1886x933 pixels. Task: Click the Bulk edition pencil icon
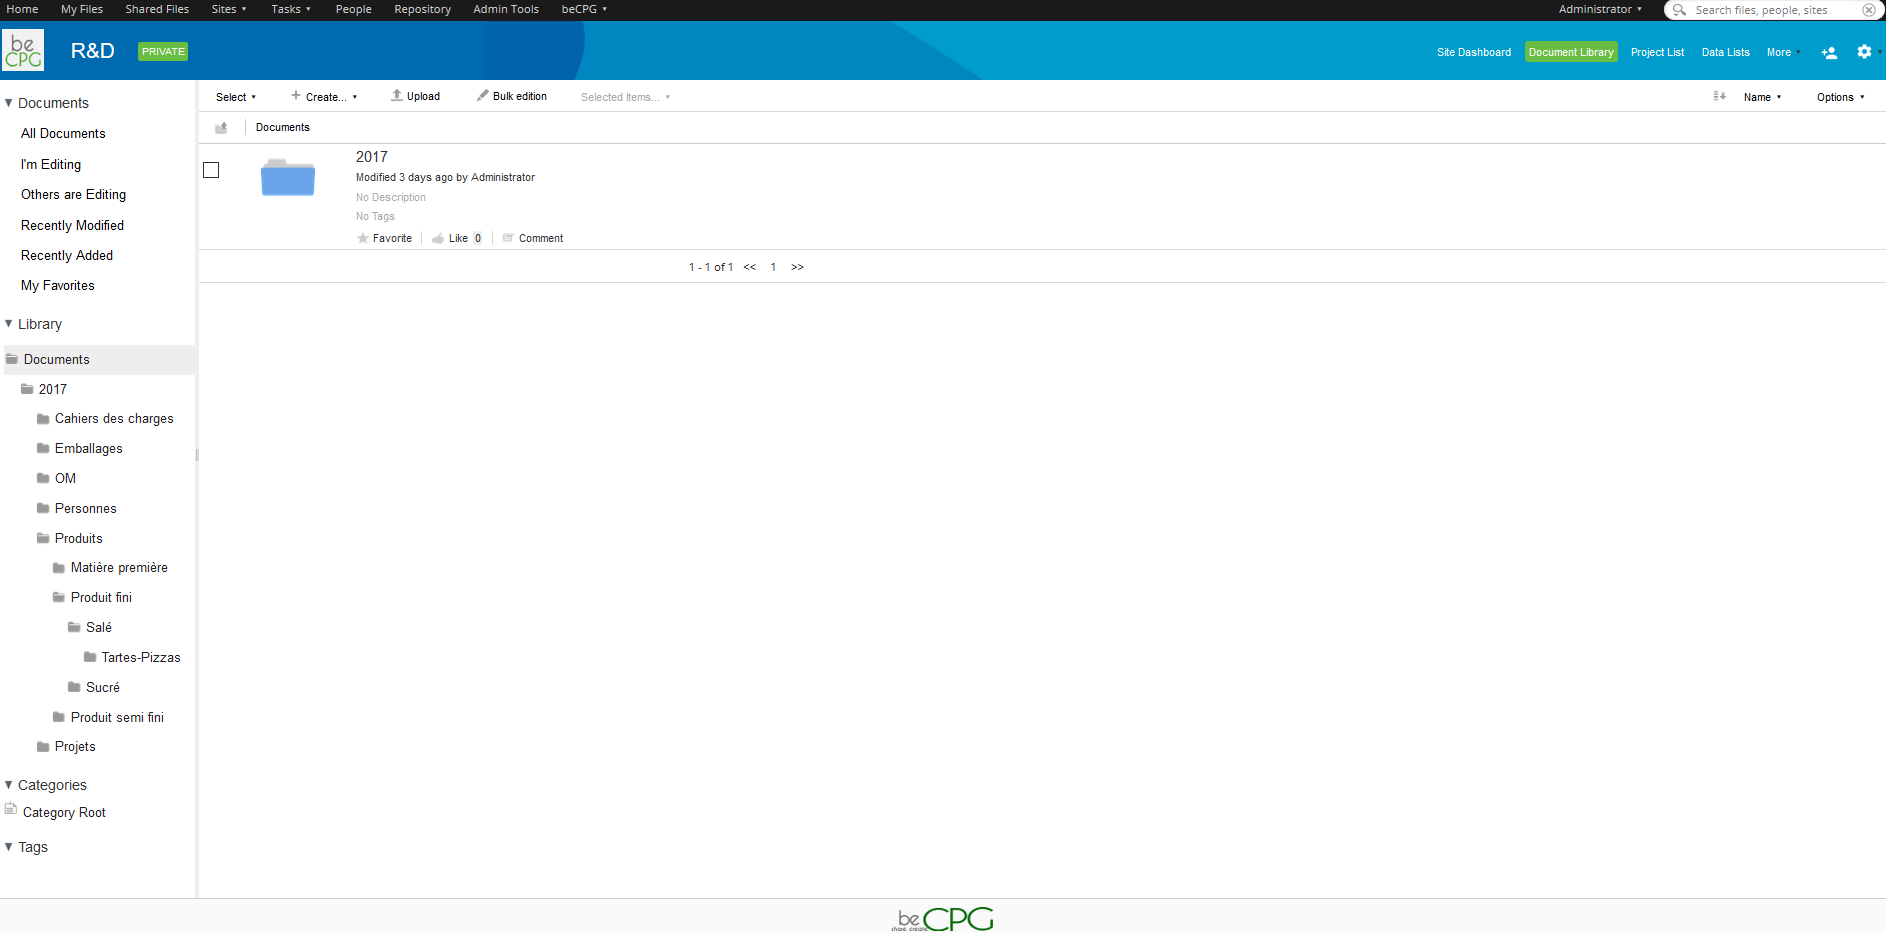pos(483,95)
